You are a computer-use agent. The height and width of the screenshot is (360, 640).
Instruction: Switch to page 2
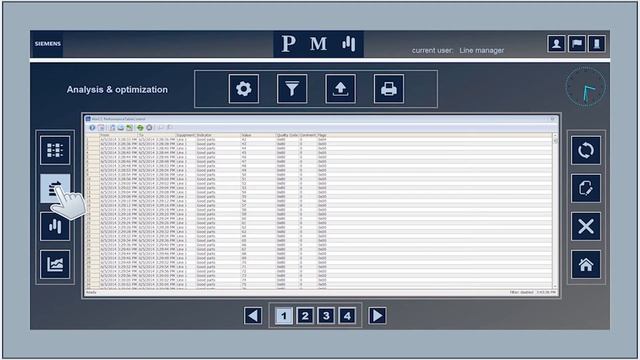point(305,316)
